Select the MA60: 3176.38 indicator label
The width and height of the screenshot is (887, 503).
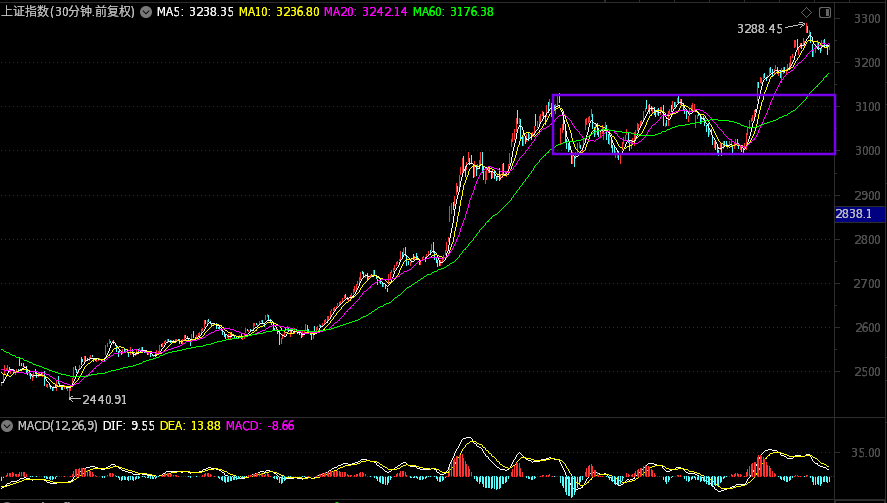pos(453,12)
